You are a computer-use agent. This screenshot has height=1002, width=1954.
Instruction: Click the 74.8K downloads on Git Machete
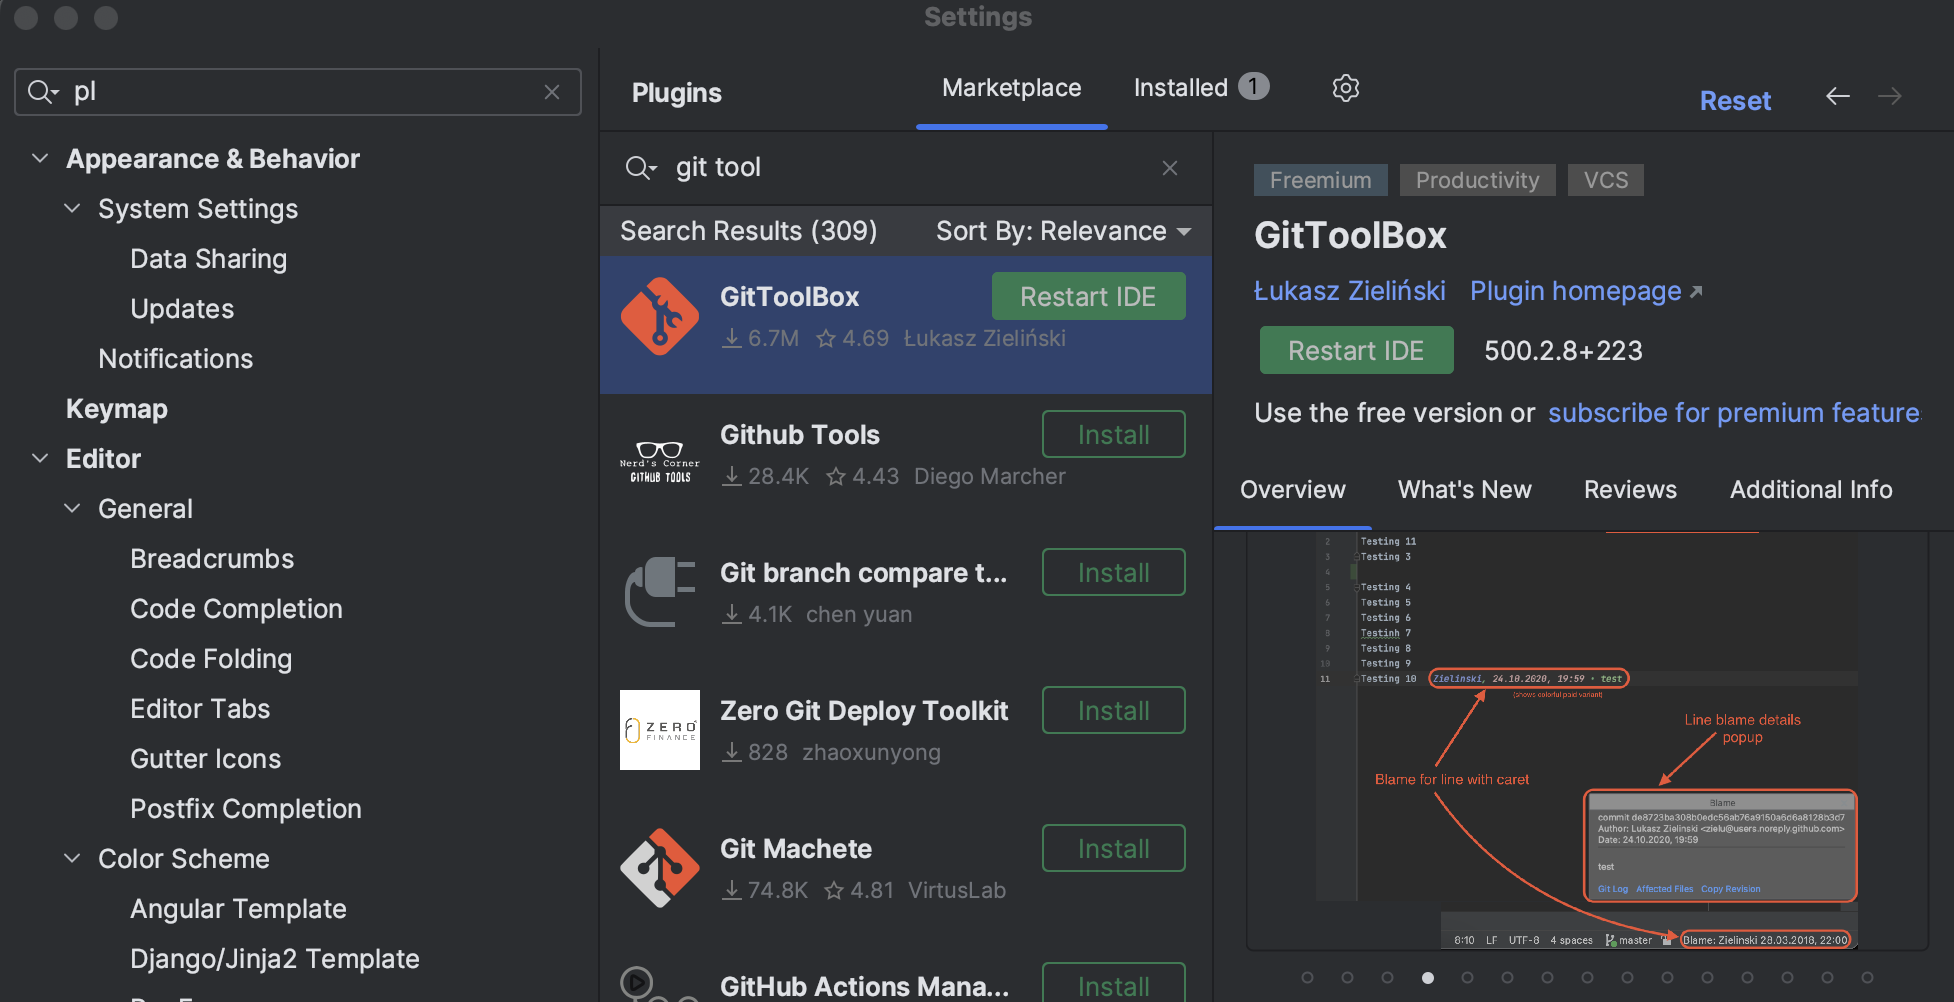[765, 890]
